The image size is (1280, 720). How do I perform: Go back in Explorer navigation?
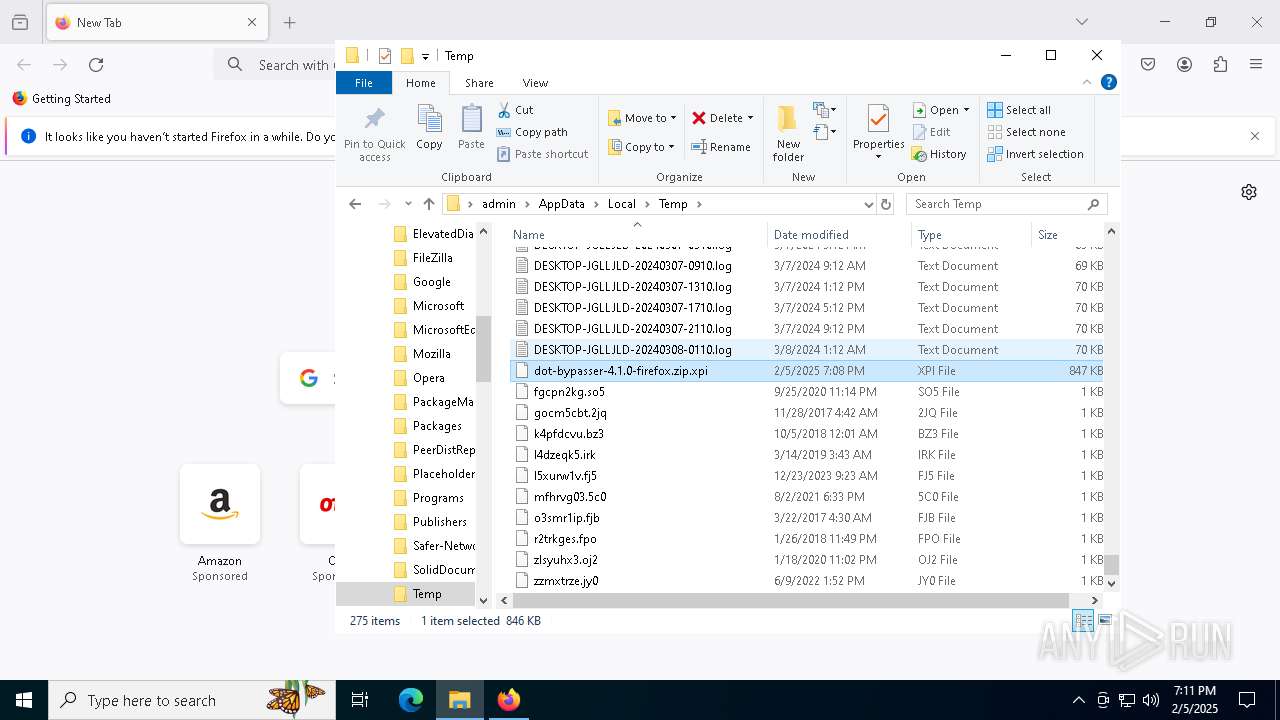click(355, 204)
